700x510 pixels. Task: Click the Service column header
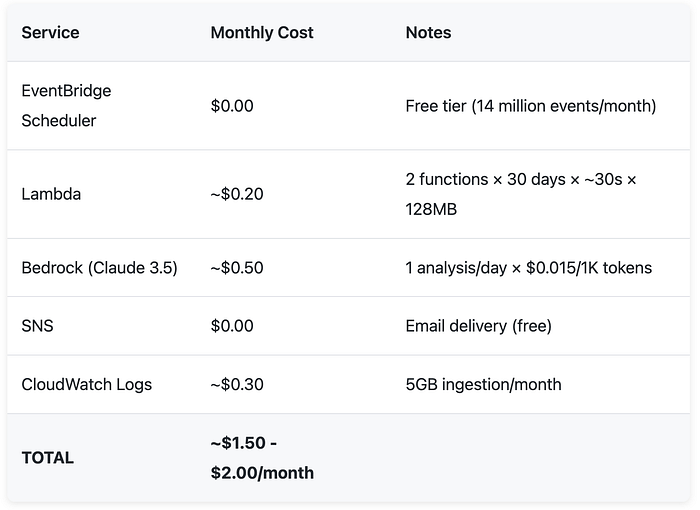(x=50, y=33)
